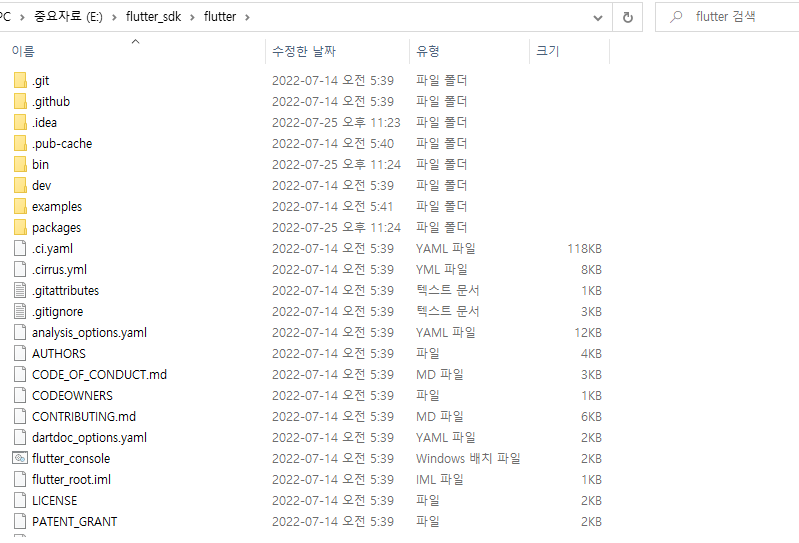The width and height of the screenshot is (799, 543).
Task: Sort by the 수정한 날짜 column header
Action: click(x=304, y=51)
